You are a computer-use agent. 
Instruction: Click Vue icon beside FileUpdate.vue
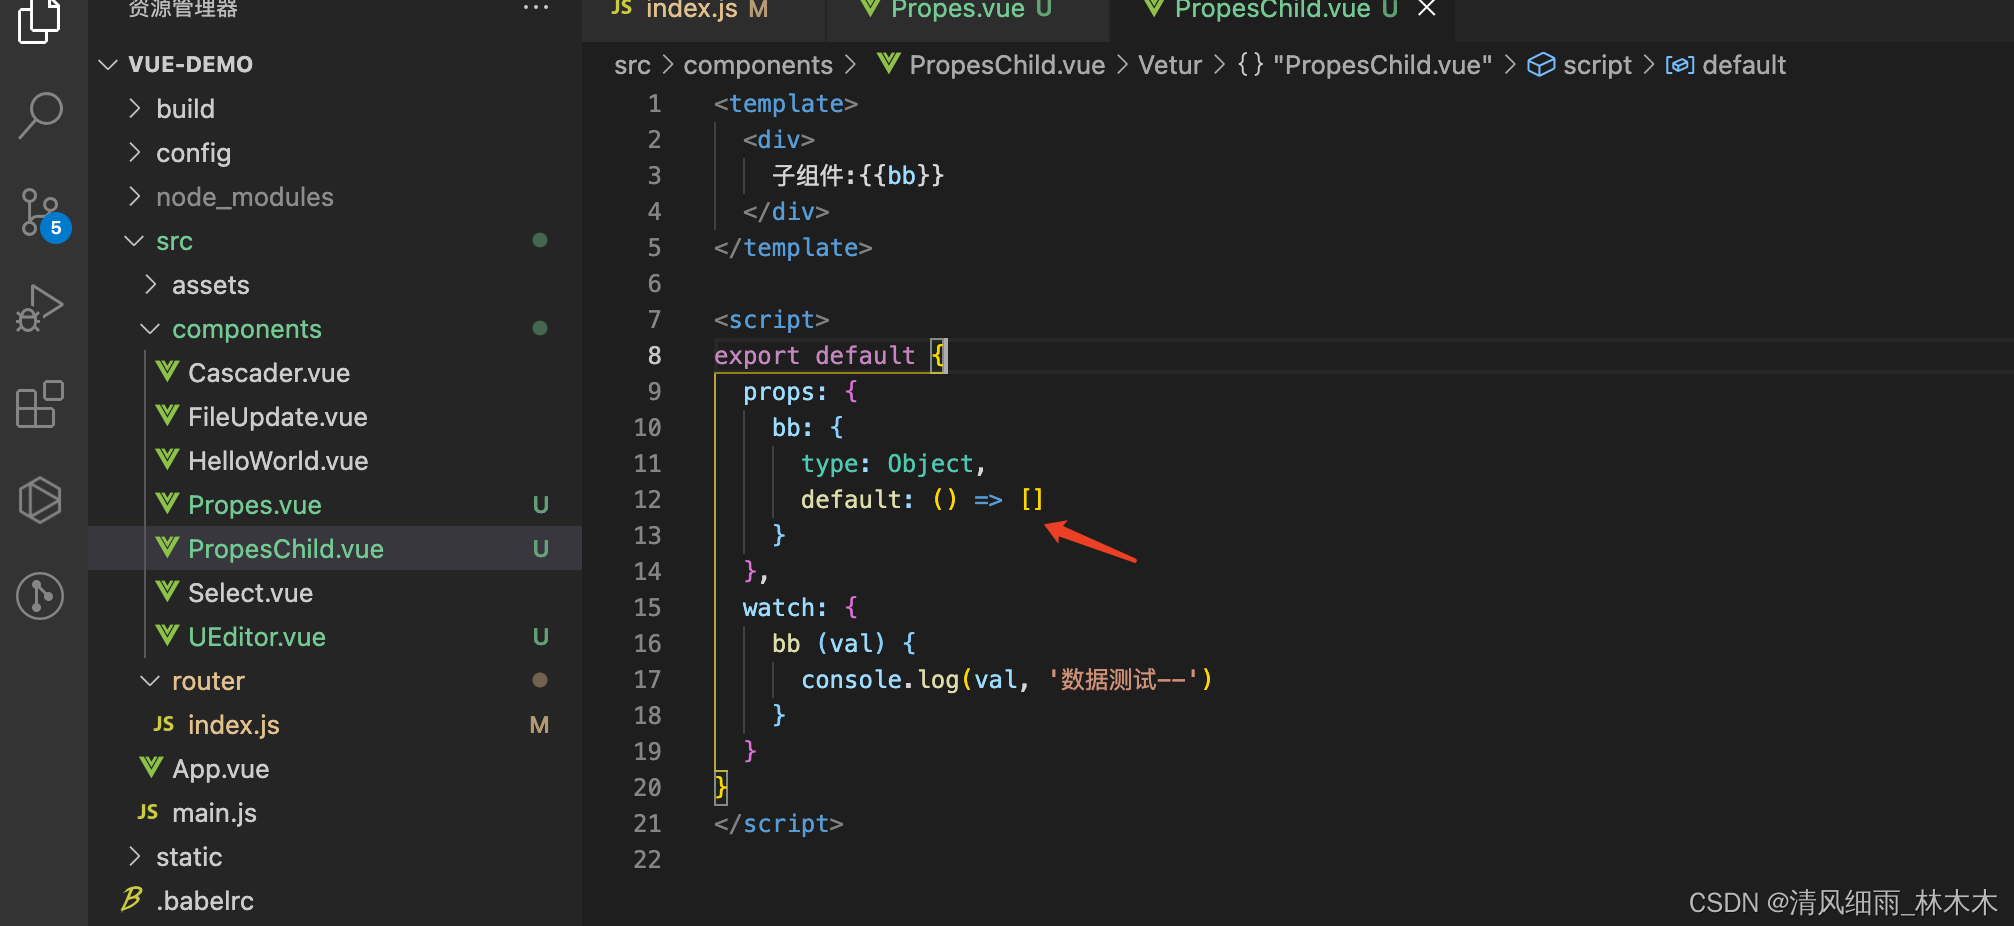coord(168,416)
